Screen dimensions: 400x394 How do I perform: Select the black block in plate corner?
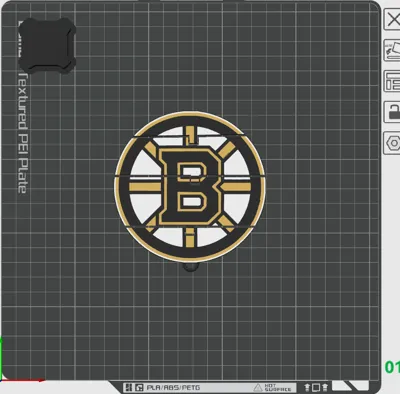(x=47, y=46)
